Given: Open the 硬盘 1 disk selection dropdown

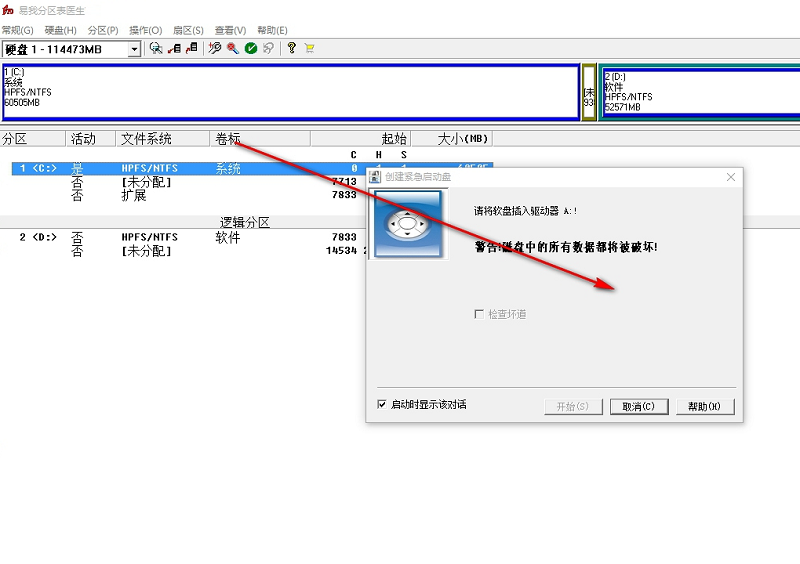Looking at the screenshot, I should pos(134,50).
